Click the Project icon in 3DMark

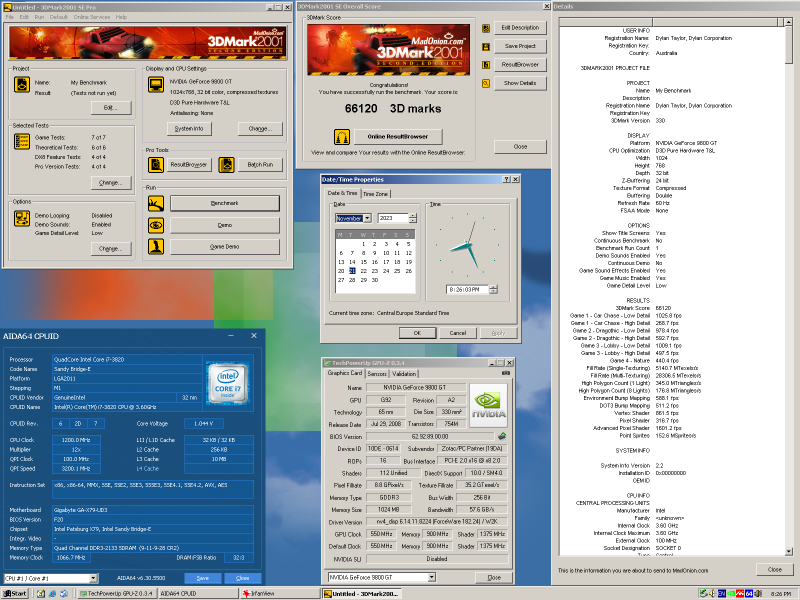click(21, 84)
